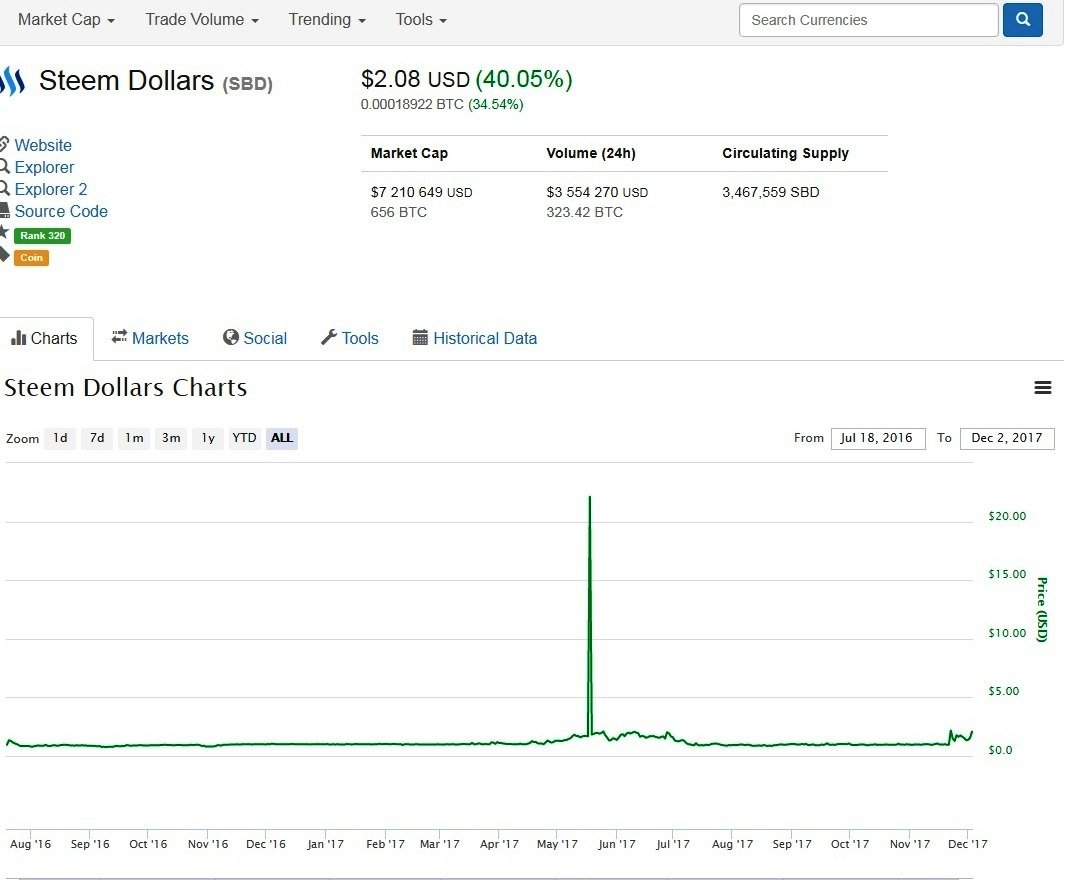The image size is (1079, 880).
Task: Click the $20.00 price axis label
Action: (1007, 516)
